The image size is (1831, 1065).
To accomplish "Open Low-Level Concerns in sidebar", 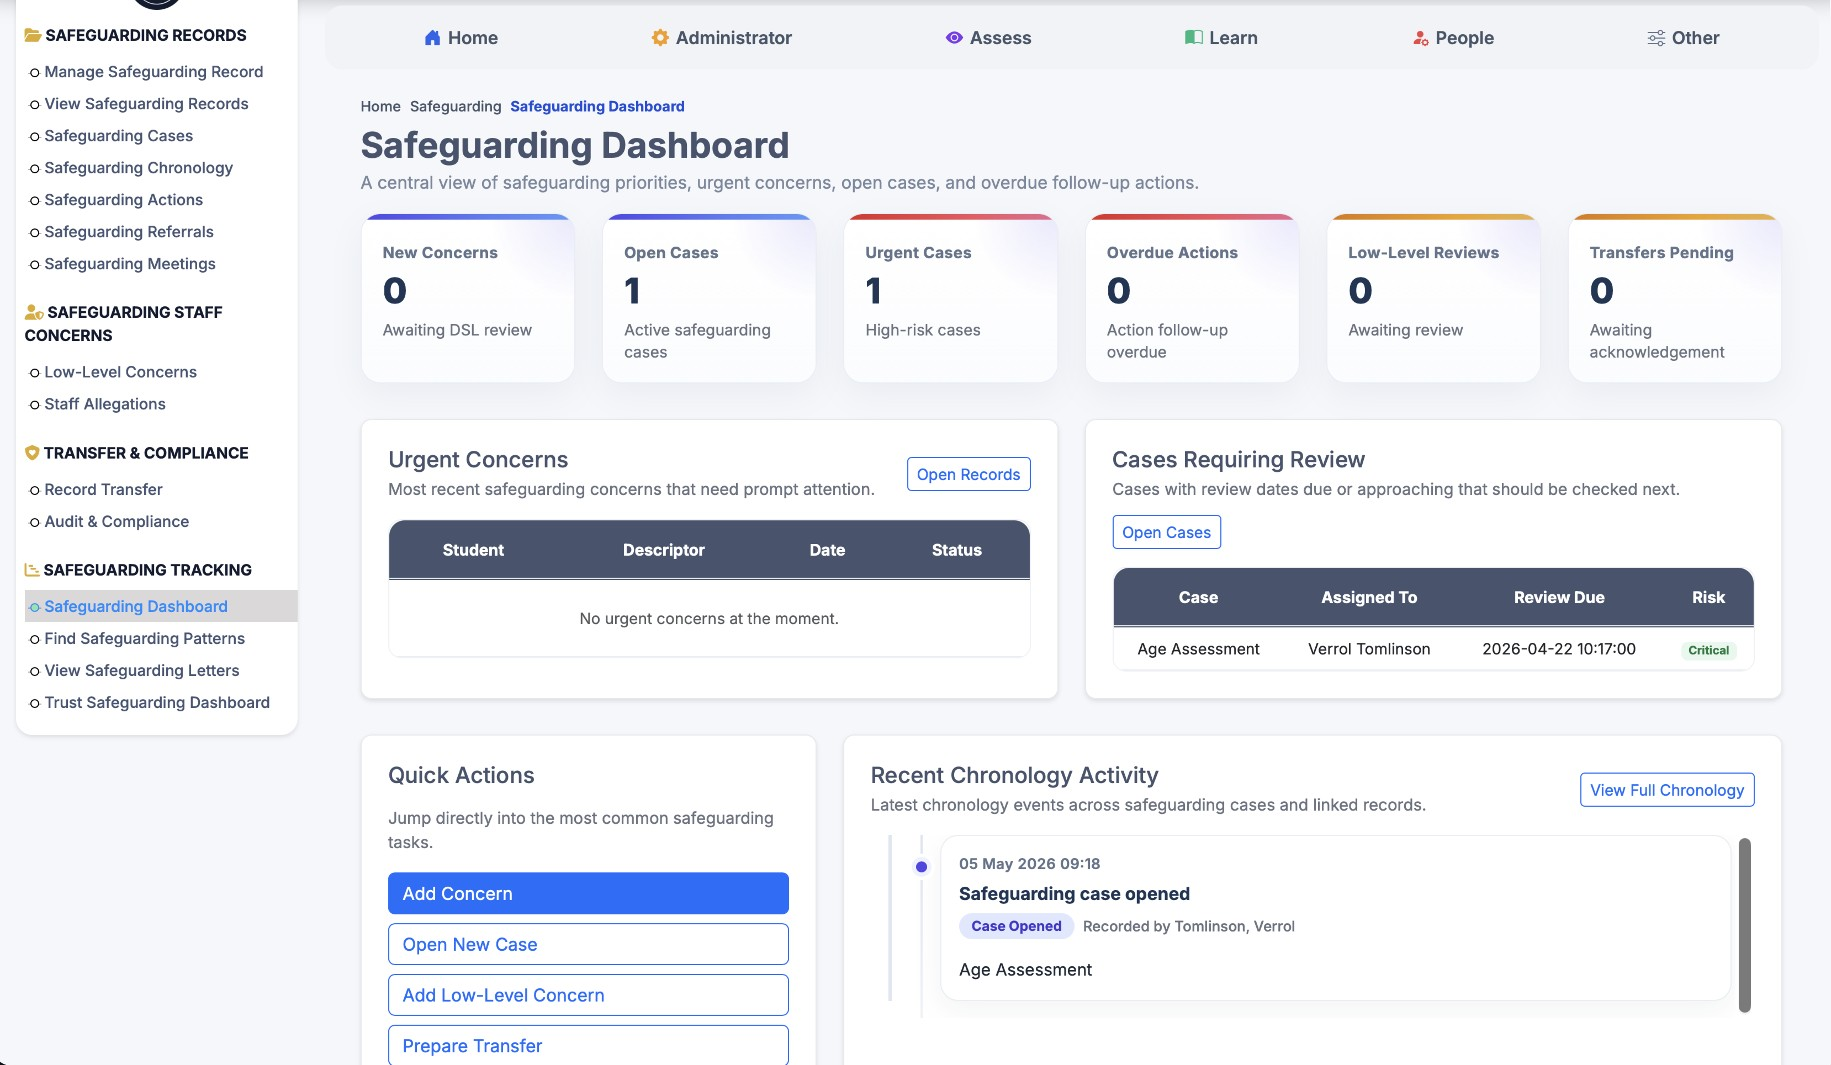I will [x=120, y=372].
